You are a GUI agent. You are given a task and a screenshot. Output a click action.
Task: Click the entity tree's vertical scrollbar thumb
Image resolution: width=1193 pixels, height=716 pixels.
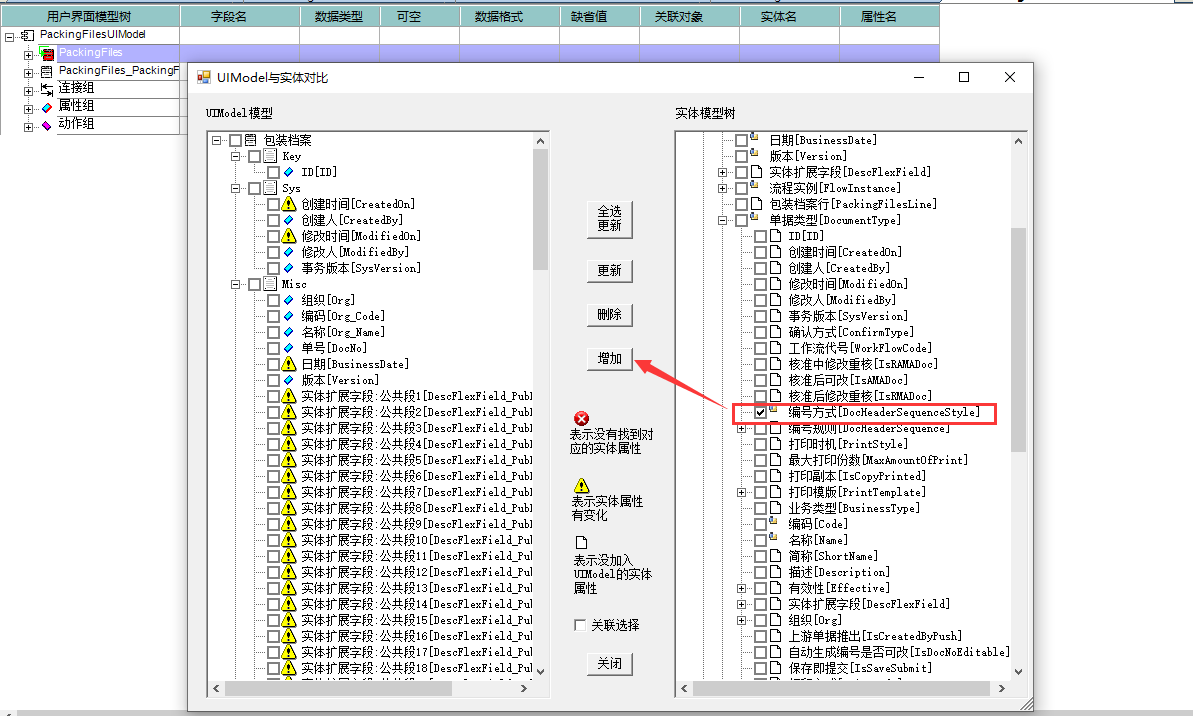click(x=1018, y=338)
